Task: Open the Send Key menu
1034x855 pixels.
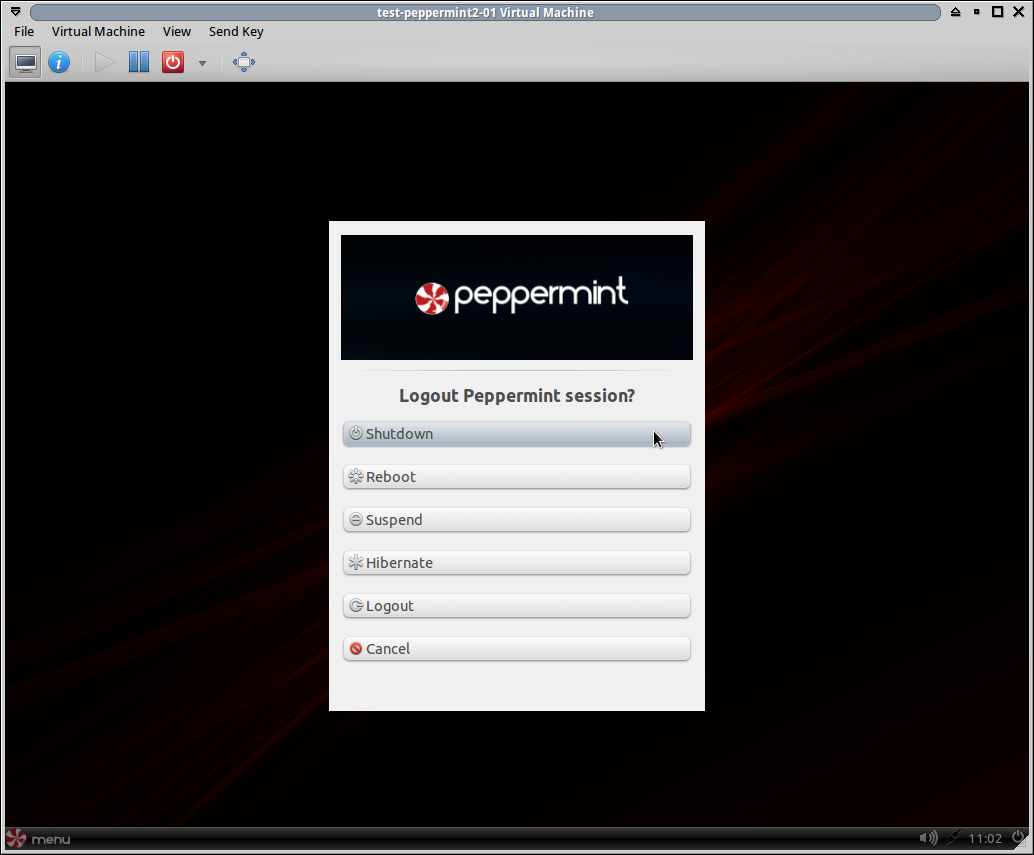Action: point(236,32)
